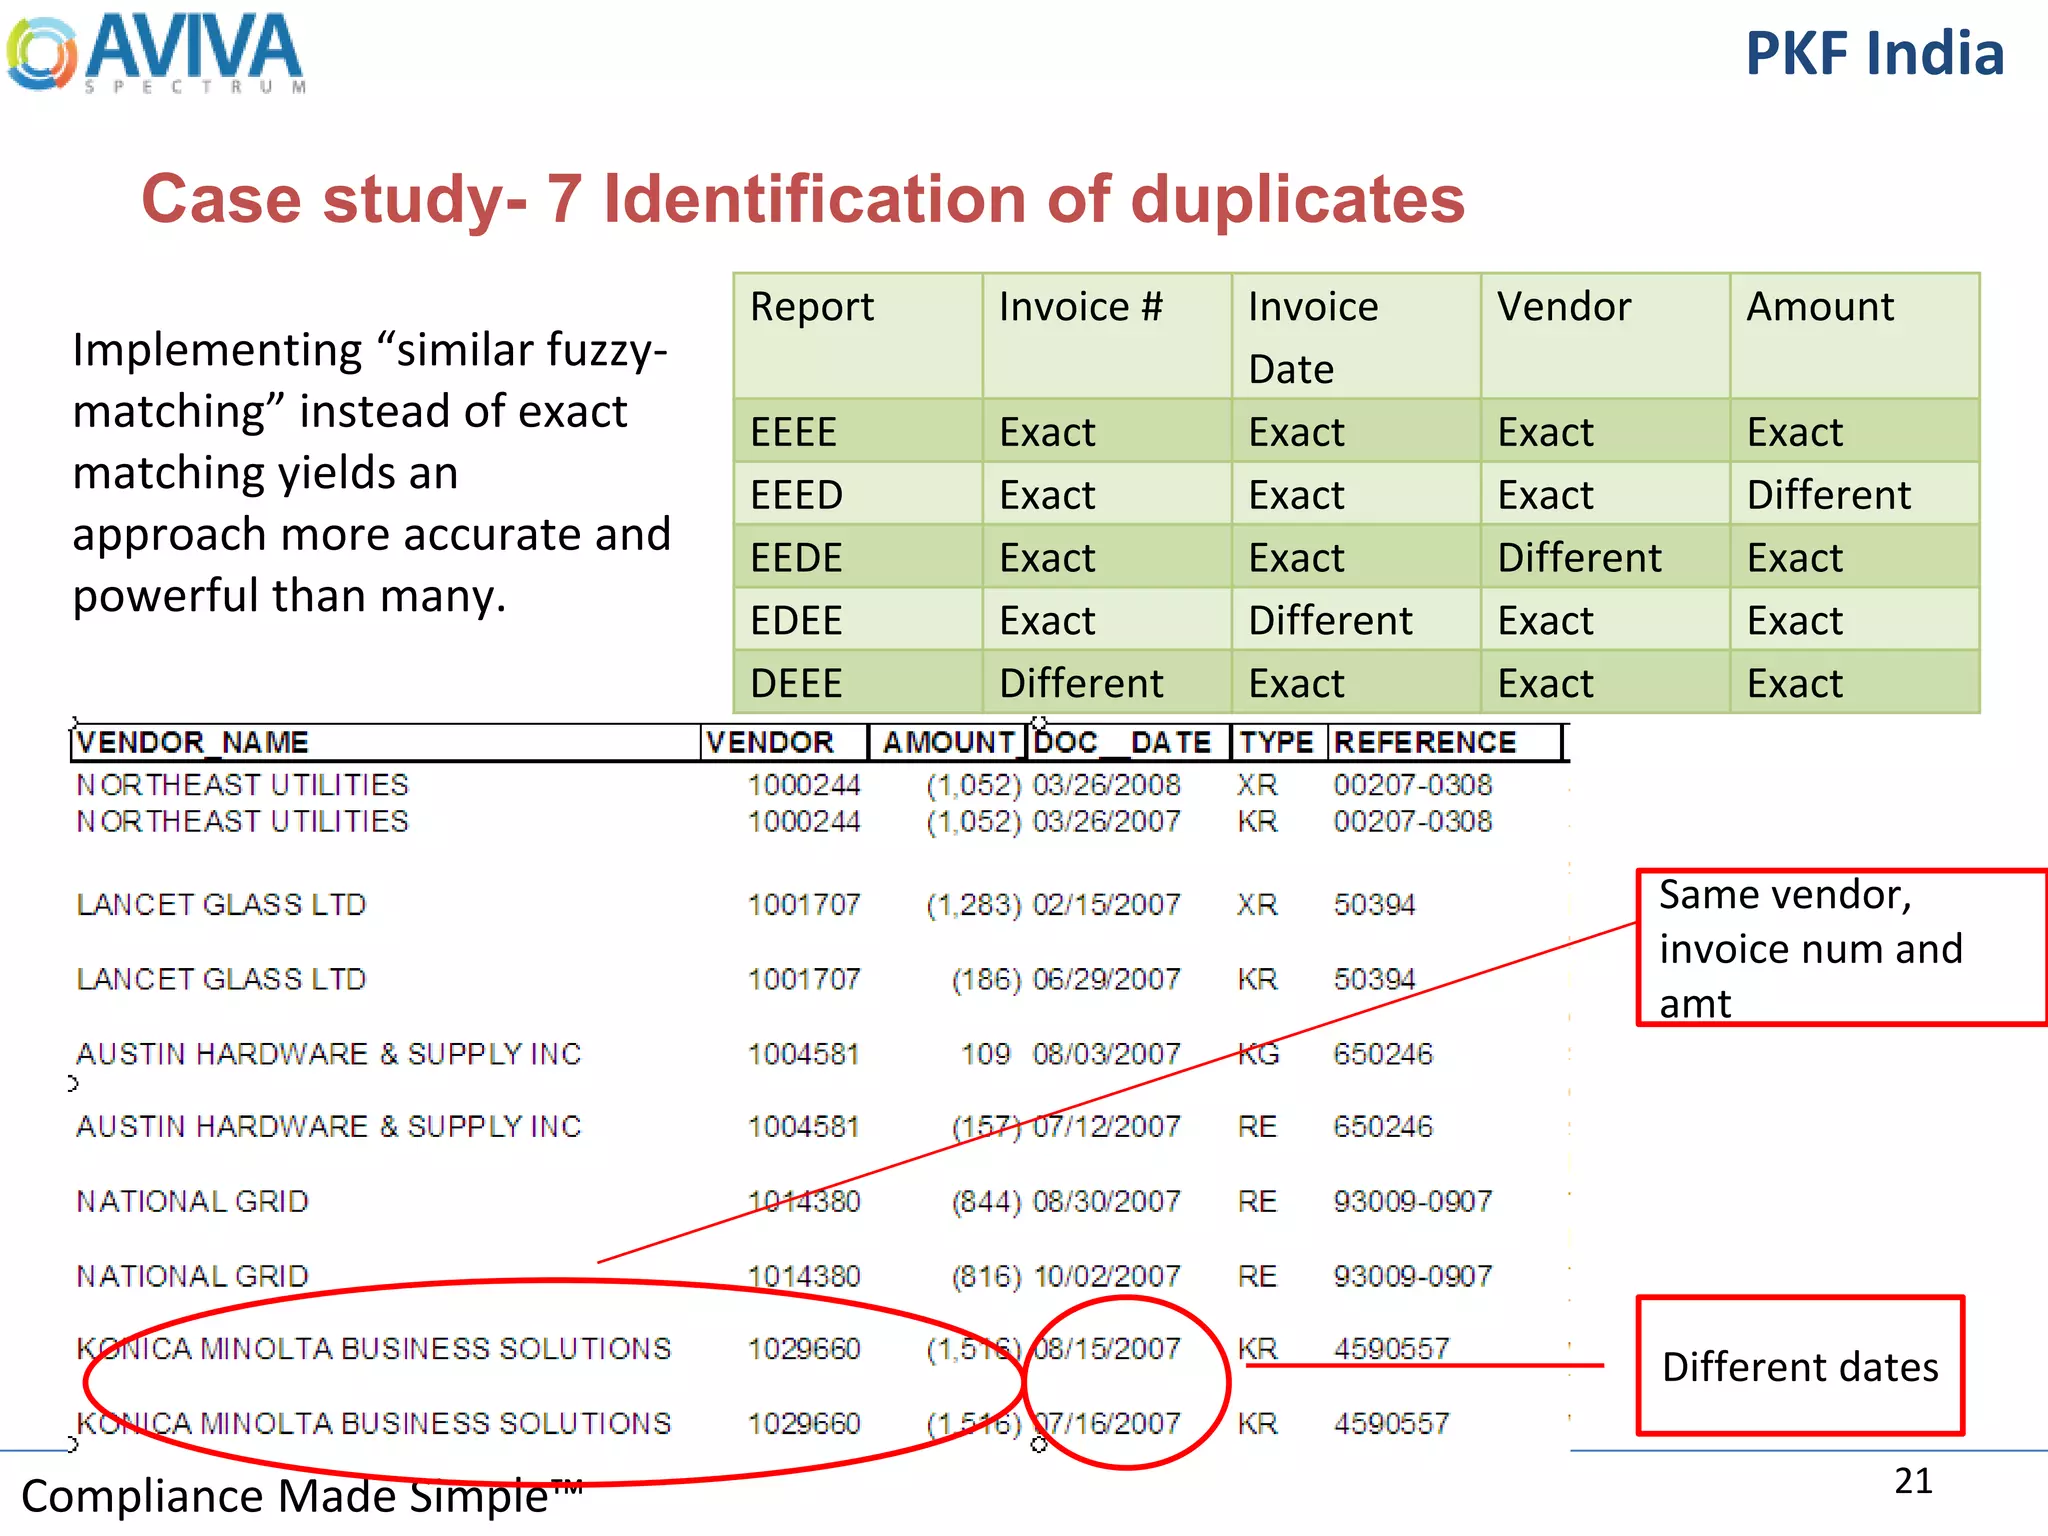Click vendor number 1004581 in the KG row
The height and width of the screenshot is (1536, 2048).
click(x=804, y=1054)
